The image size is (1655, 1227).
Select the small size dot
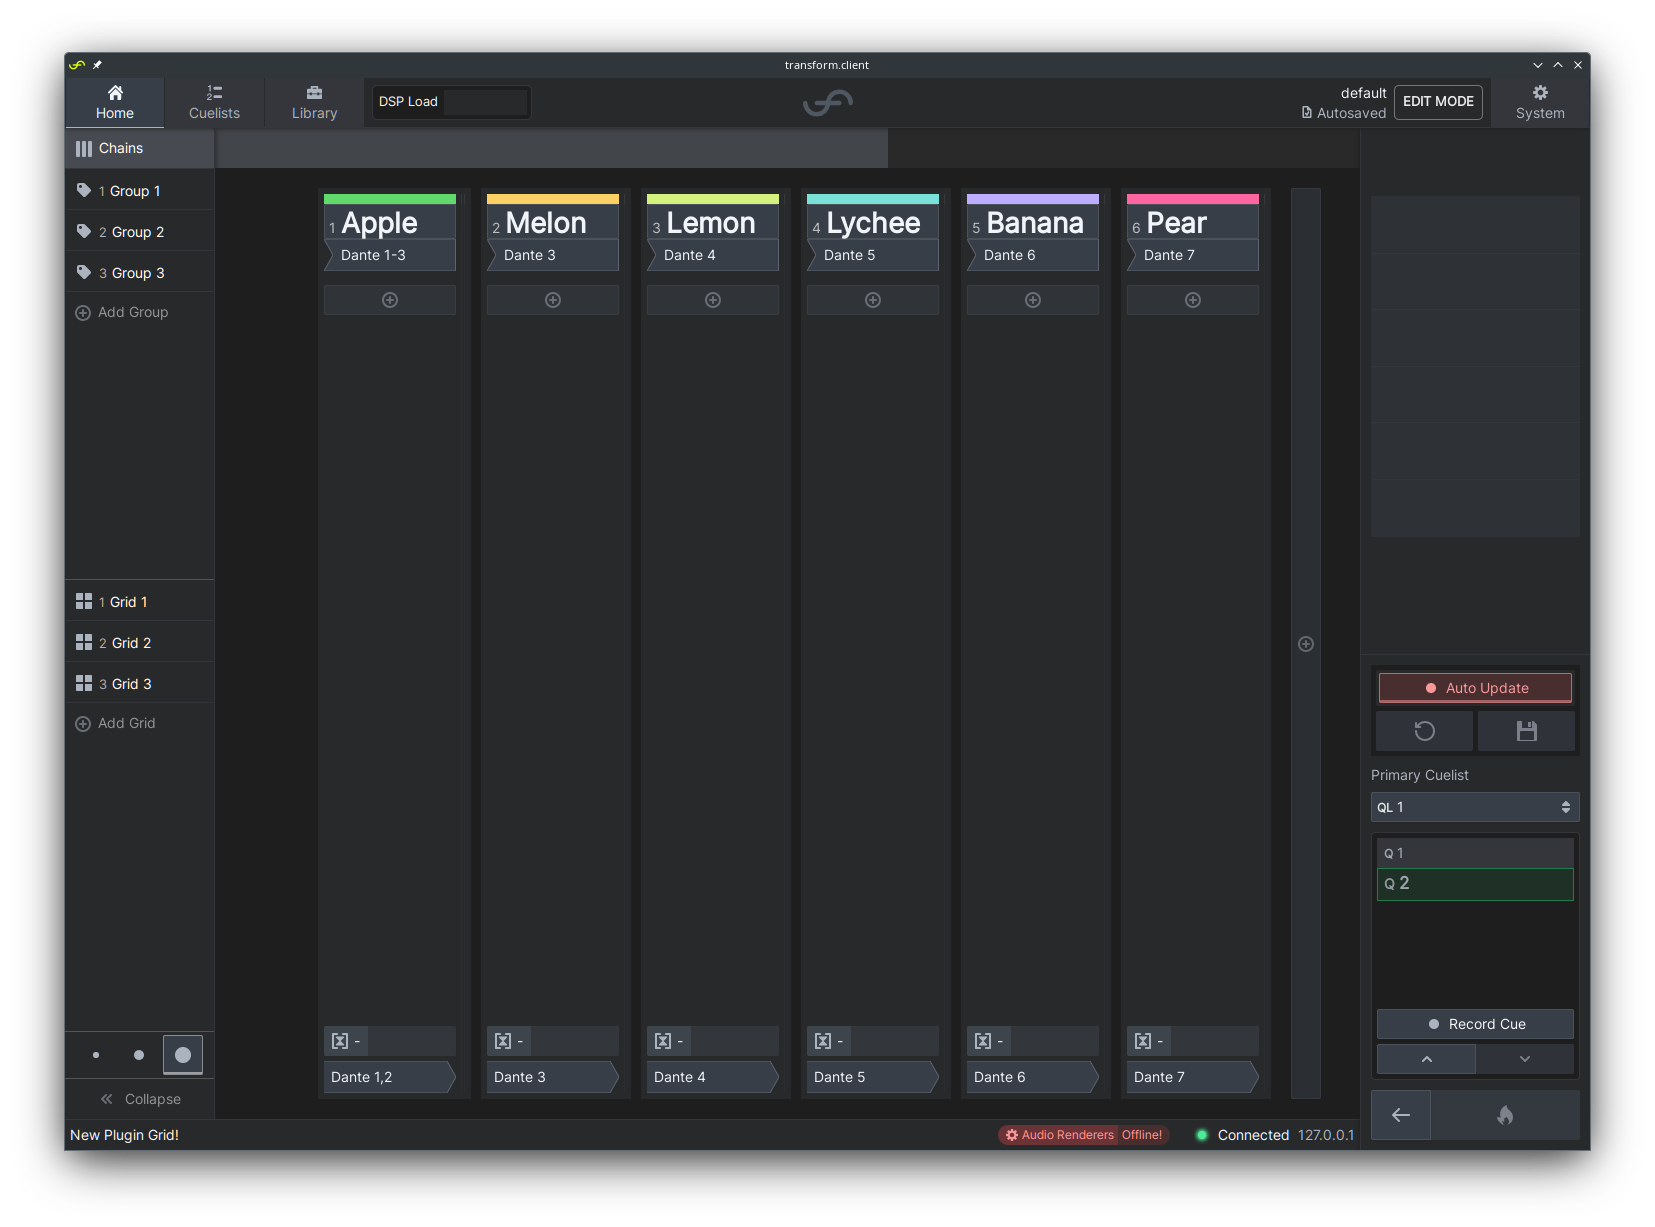[96, 1055]
